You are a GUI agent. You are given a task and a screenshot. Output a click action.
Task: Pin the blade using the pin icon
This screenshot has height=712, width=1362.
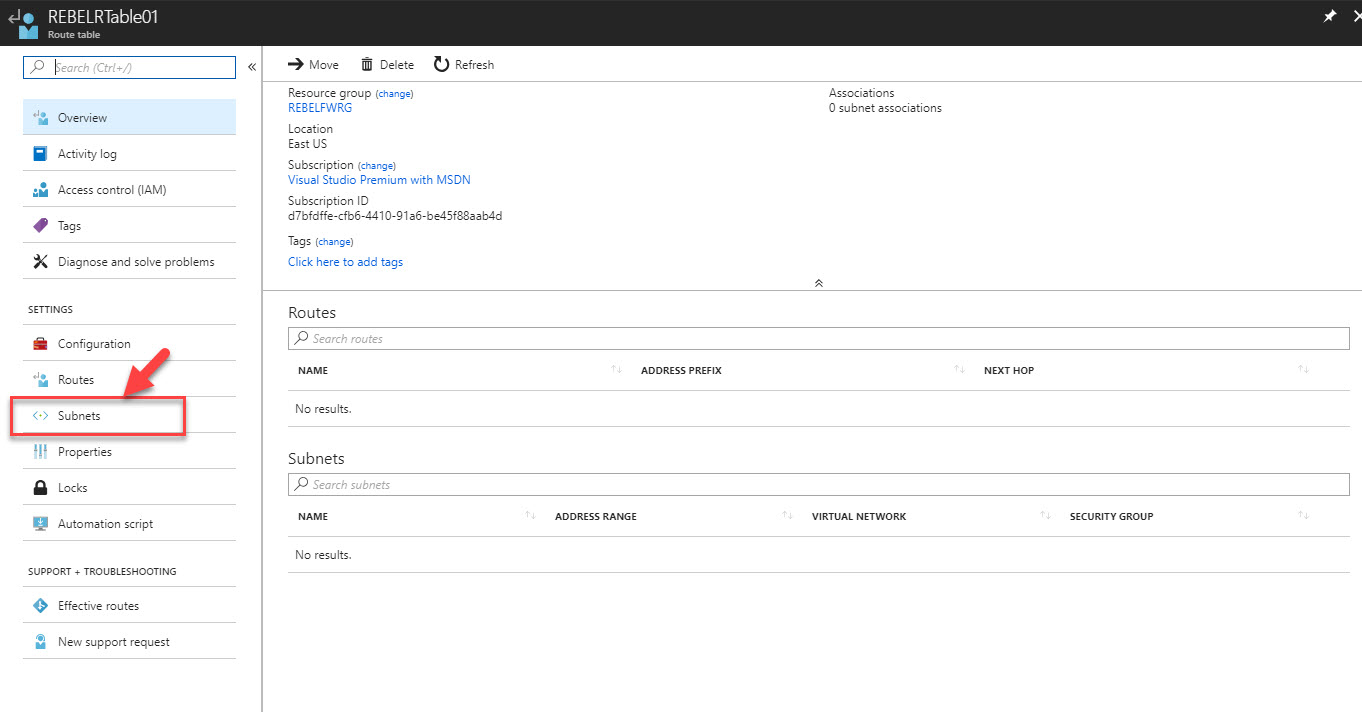click(x=1330, y=17)
